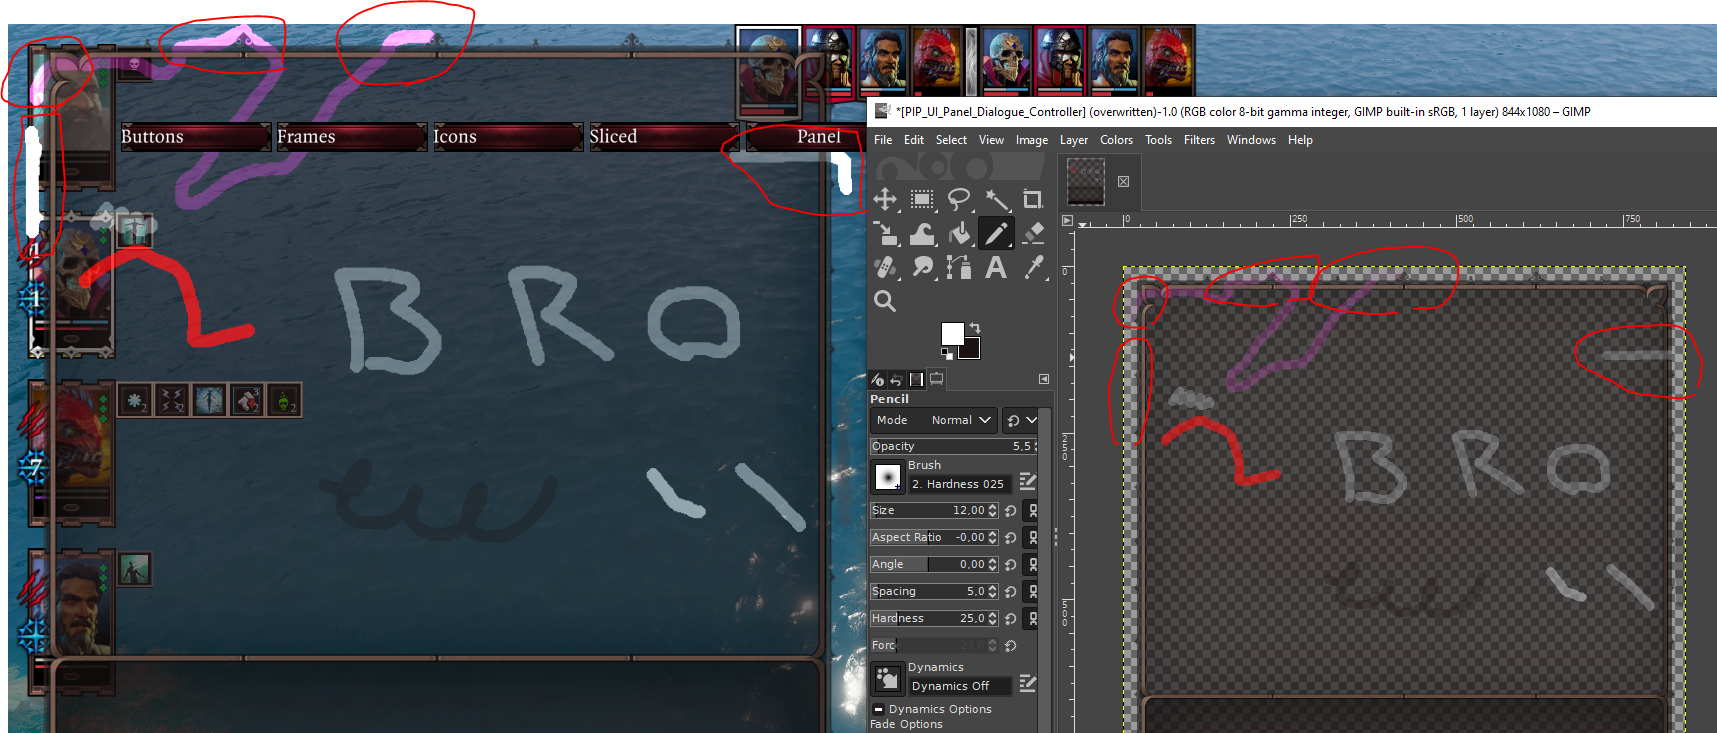Image resolution: width=1717 pixels, height=733 pixels.
Task: Open the Layer menu
Action: (1074, 140)
